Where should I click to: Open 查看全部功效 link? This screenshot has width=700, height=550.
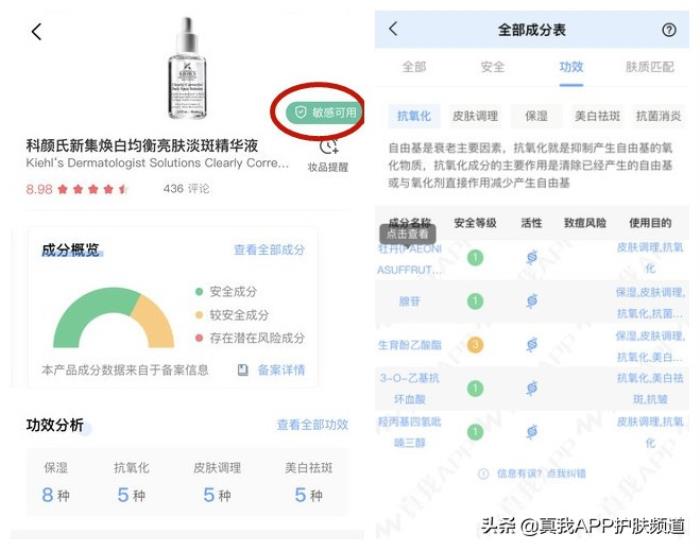click(312, 425)
